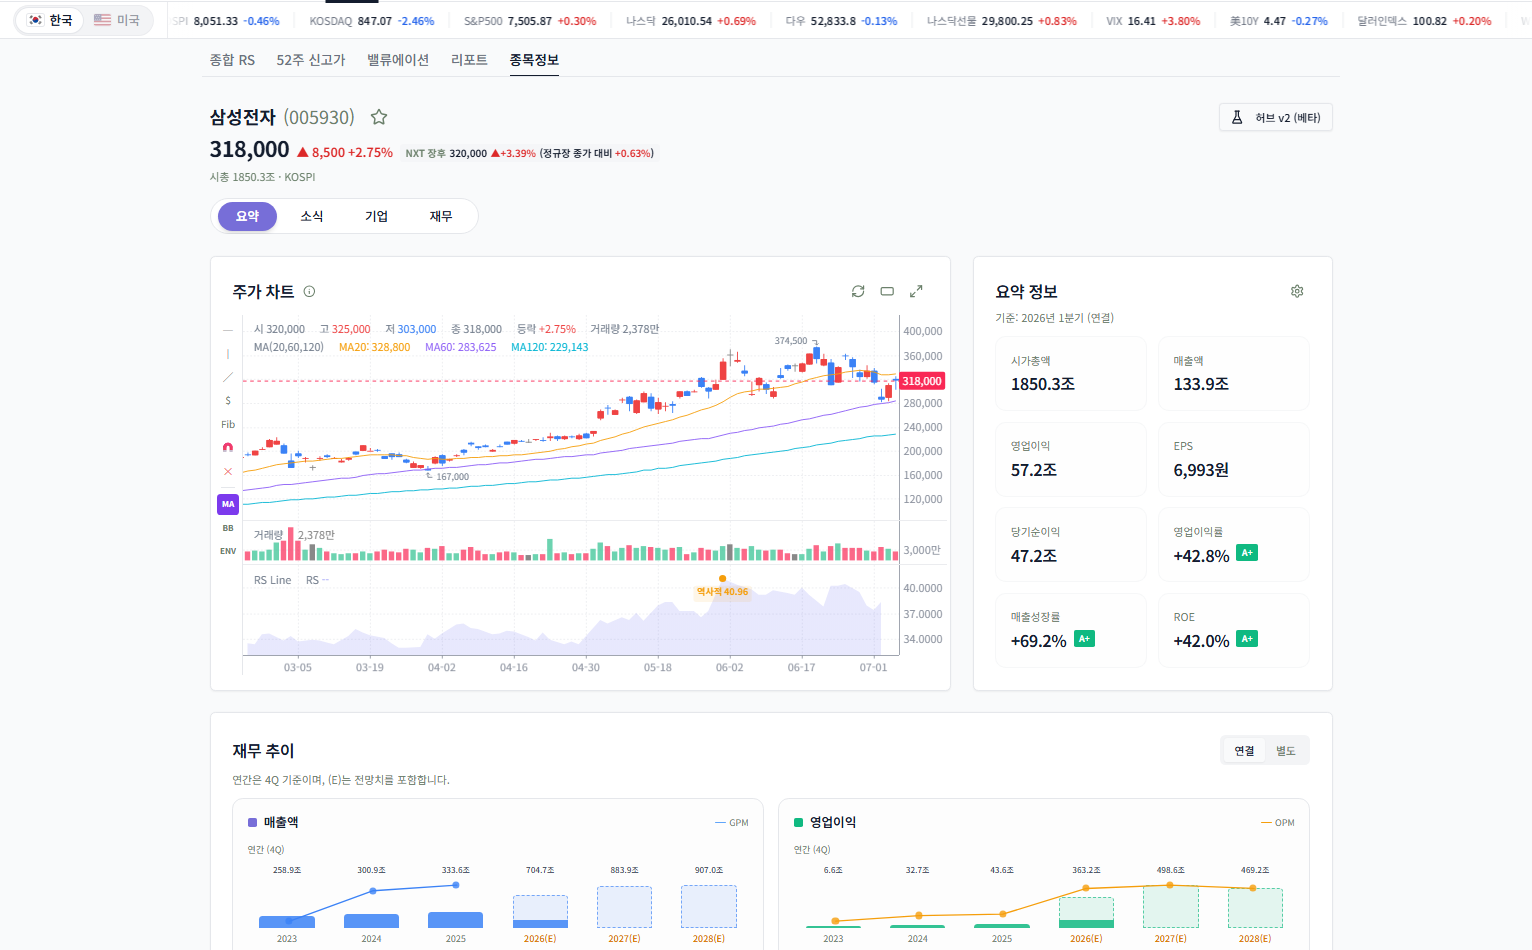Toggle the MA moving average indicator
This screenshot has width=1532, height=950.
point(228,504)
